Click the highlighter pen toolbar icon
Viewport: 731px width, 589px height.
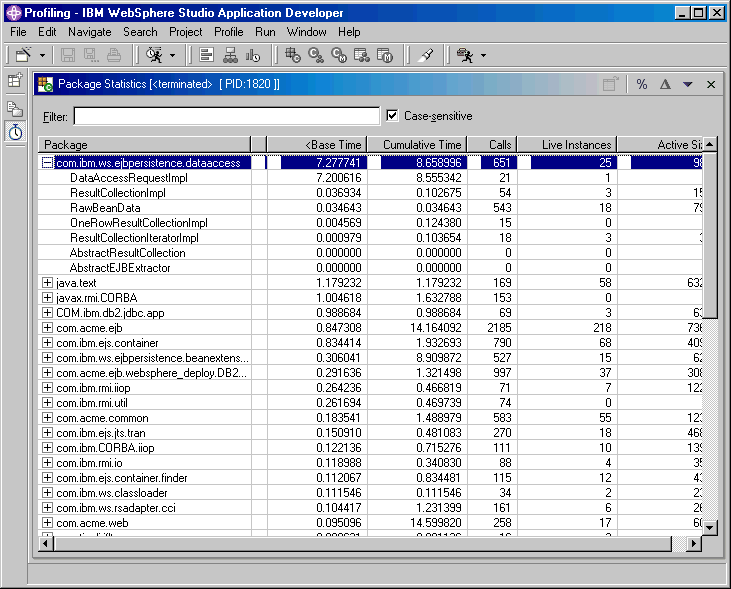tap(425, 55)
